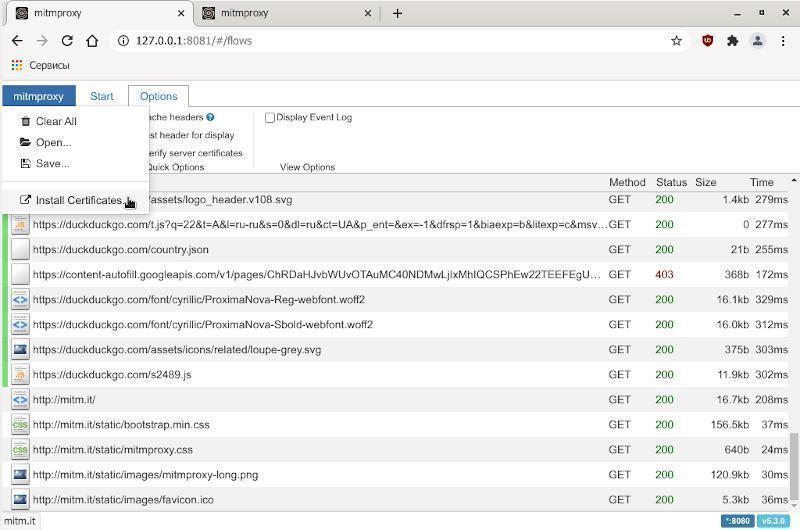This screenshot has height=530, width=800.
Task: Select the s2489.js flow URL
Action: [112, 374]
